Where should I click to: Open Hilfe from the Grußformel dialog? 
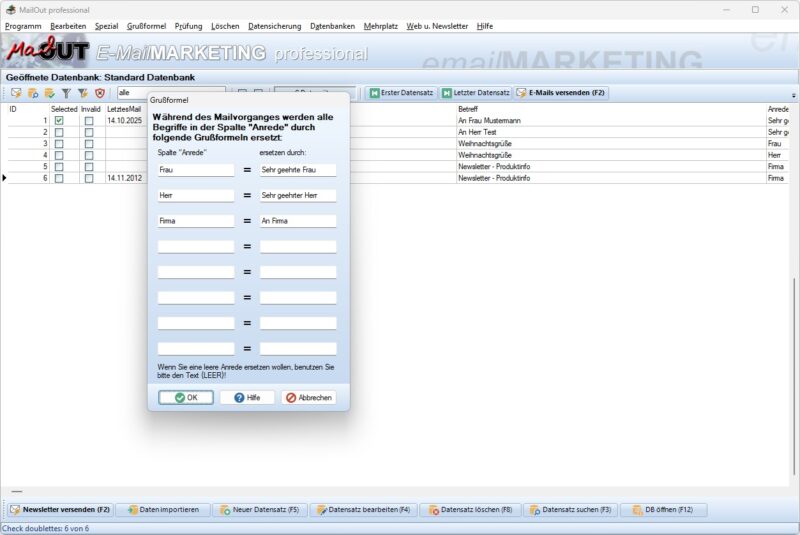click(247, 397)
